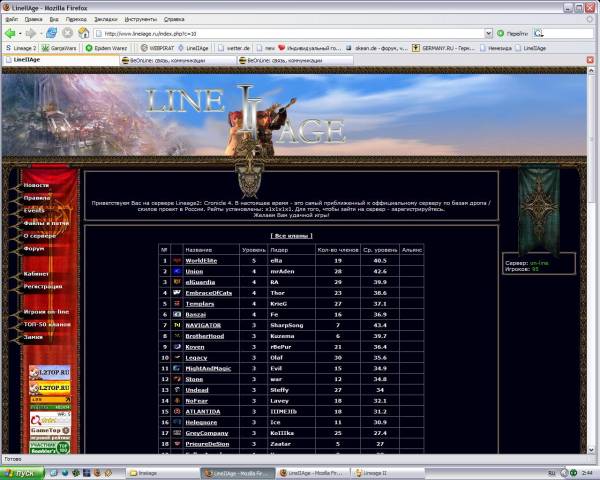Open the GargaWarez bookmark
The width and height of the screenshot is (600, 480).
pyautogui.click(x=59, y=48)
